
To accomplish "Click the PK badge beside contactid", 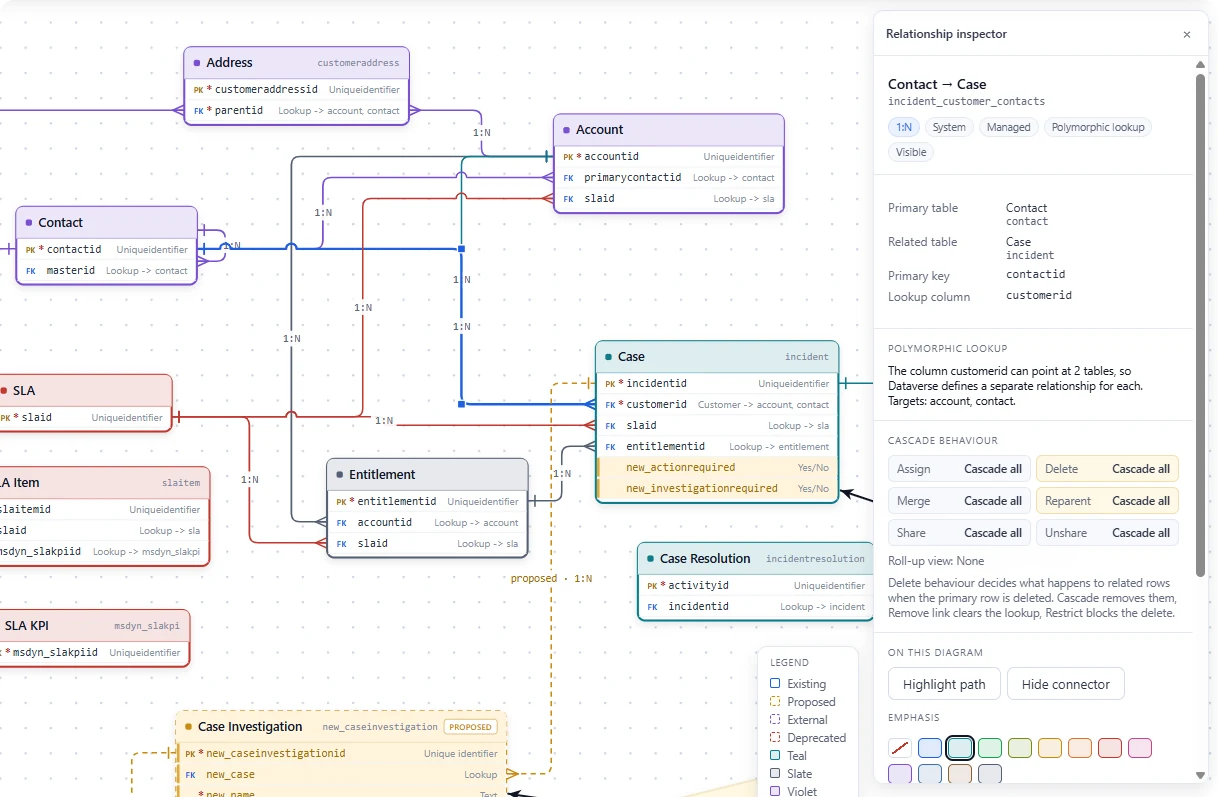I will (x=30, y=250).
